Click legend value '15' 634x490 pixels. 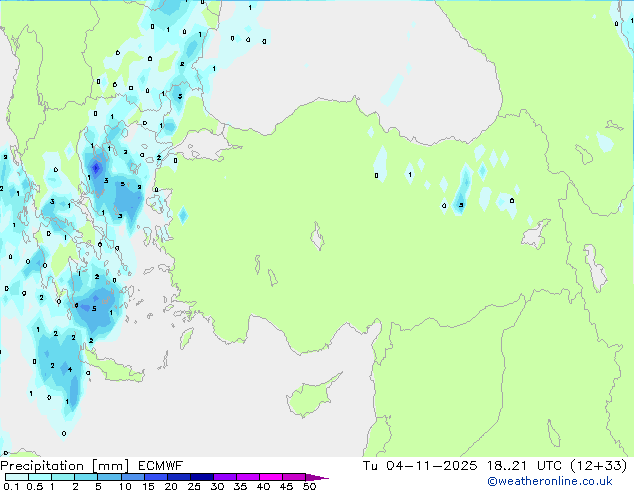(x=148, y=486)
